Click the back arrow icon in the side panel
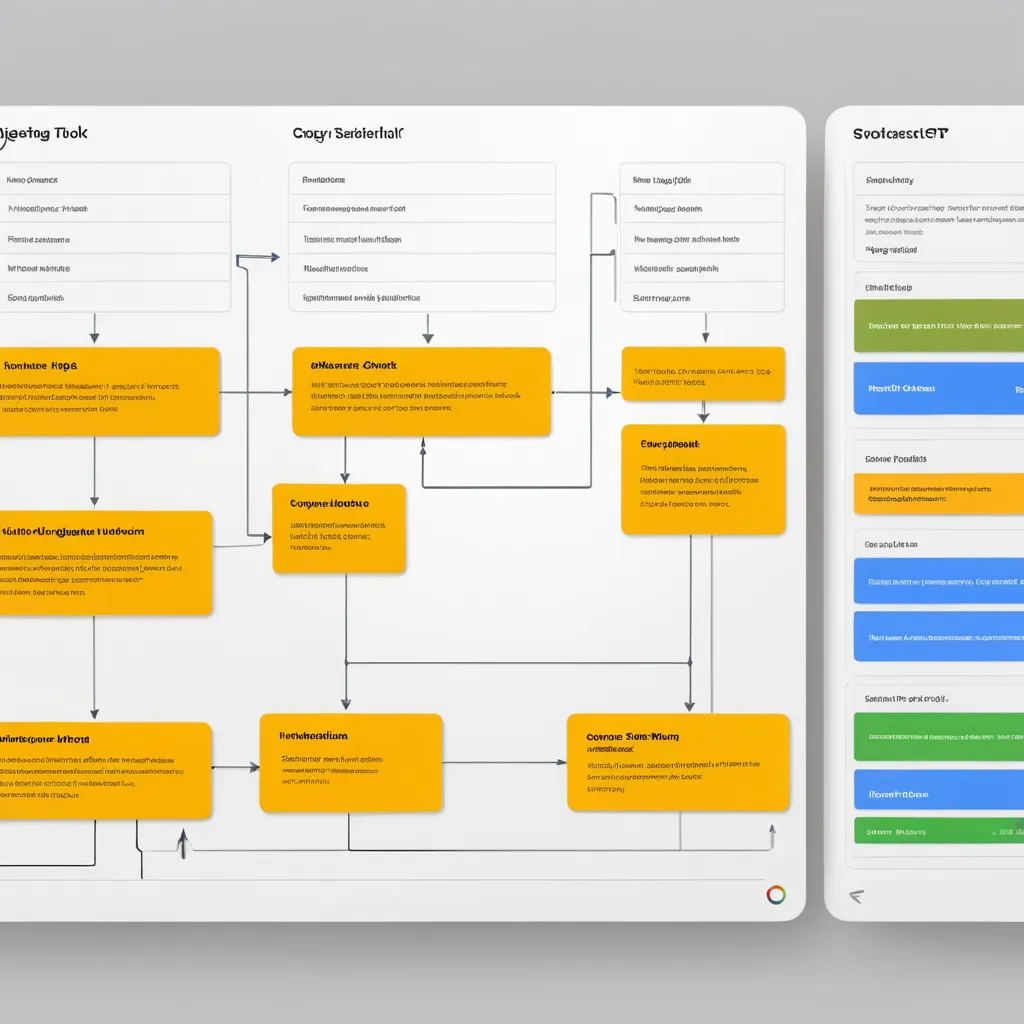Screen dimensions: 1024x1024 coord(857,896)
